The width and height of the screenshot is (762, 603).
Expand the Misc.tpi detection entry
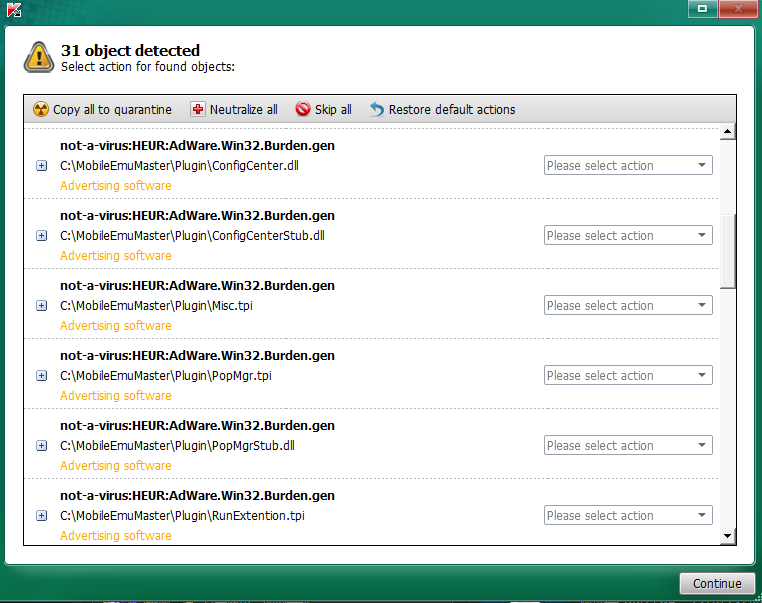(42, 306)
